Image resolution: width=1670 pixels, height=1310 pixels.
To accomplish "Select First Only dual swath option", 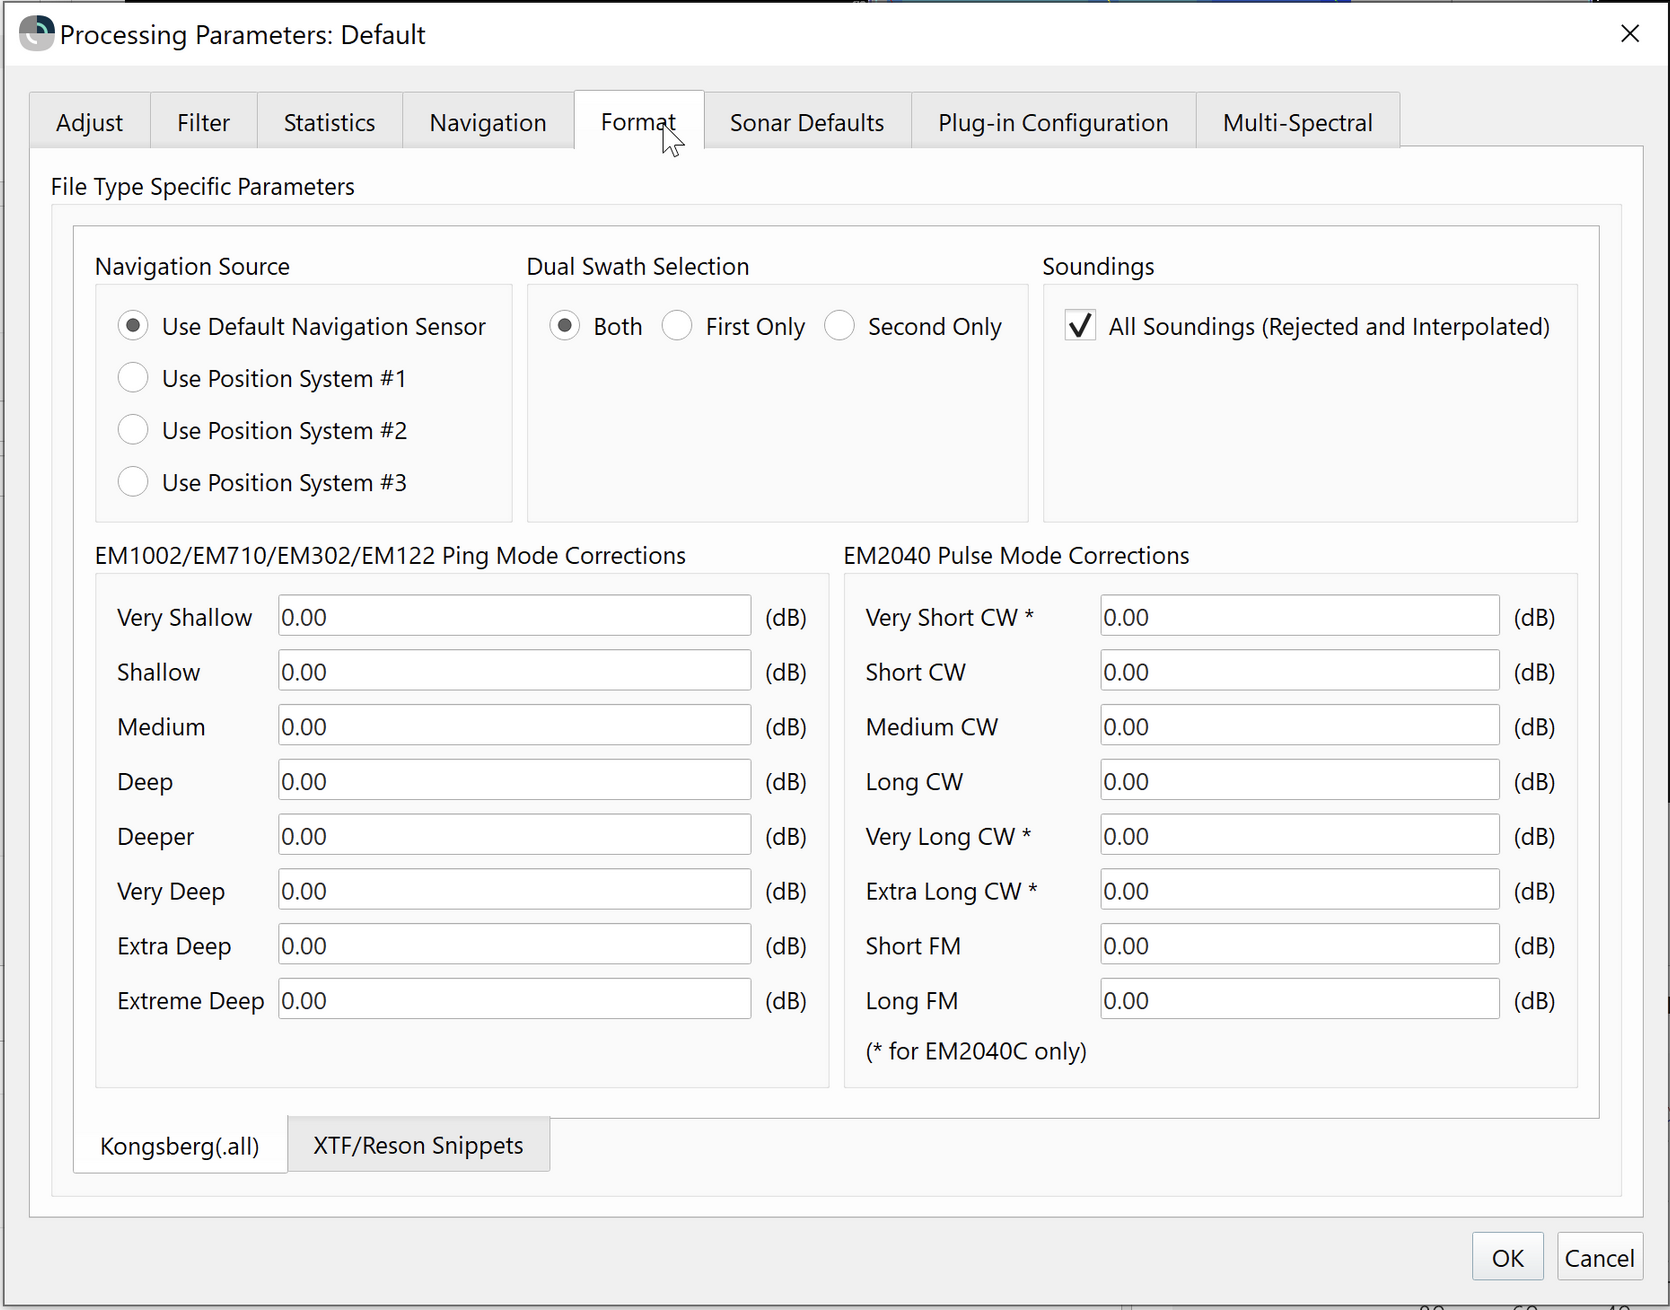I will (x=677, y=326).
